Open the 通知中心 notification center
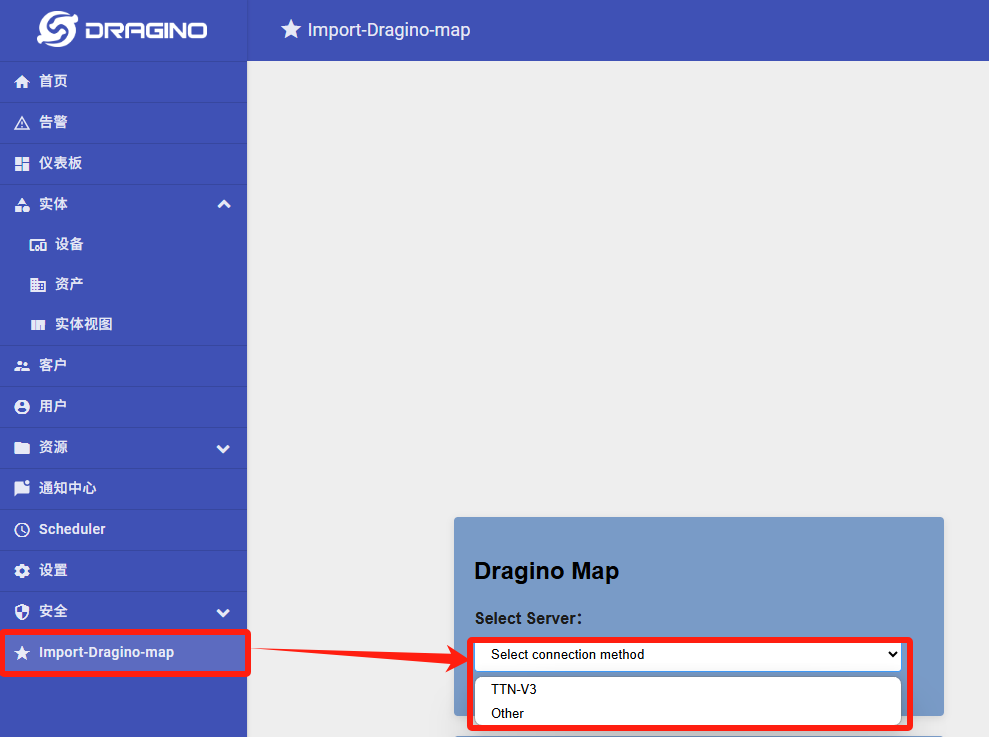 [124, 489]
